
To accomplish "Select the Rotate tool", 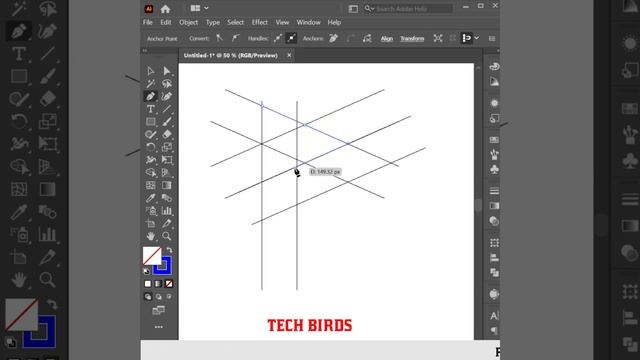I will tap(151, 147).
